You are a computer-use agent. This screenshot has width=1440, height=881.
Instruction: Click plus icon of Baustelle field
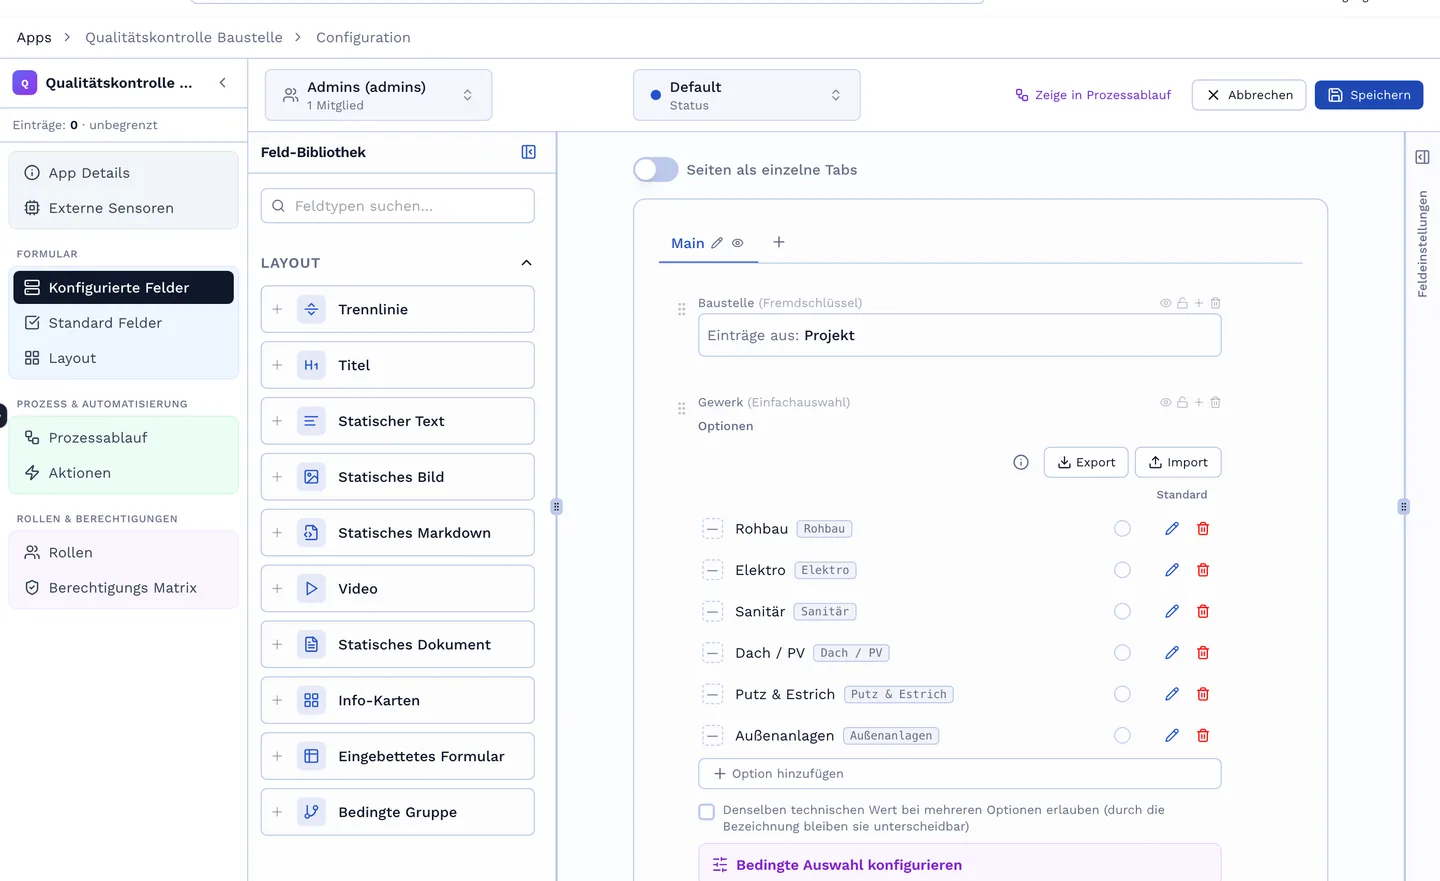click(1199, 303)
